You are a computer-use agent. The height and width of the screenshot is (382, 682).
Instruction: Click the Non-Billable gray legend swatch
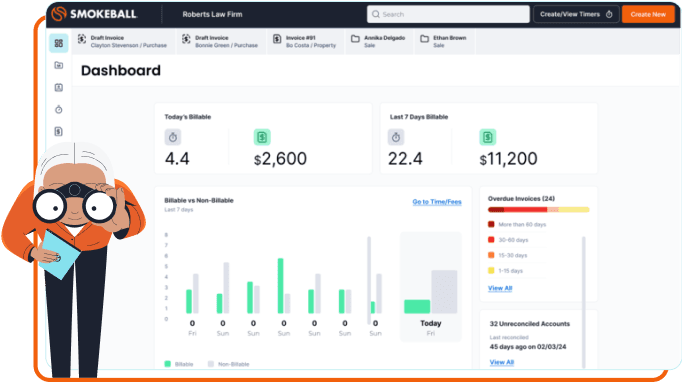click(211, 364)
